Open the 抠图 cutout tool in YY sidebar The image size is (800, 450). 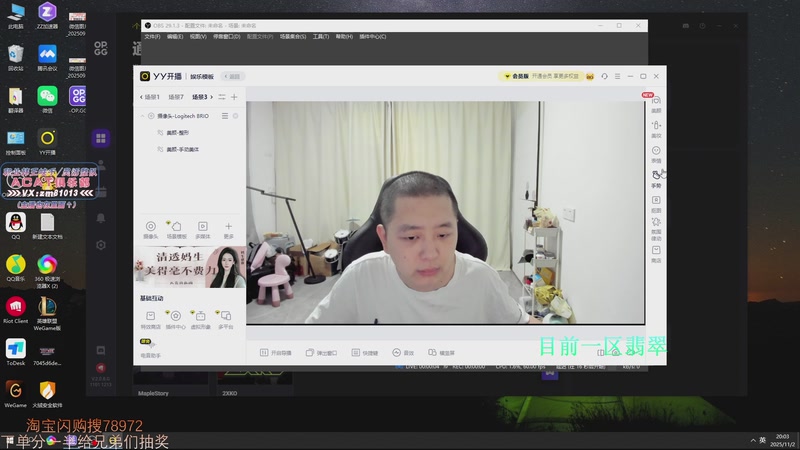[656, 204]
